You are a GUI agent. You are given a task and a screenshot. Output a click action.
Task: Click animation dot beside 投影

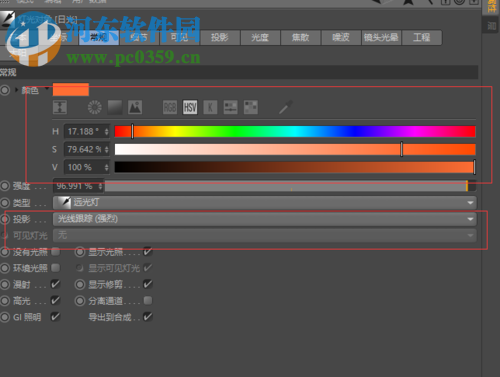(5, 219)
